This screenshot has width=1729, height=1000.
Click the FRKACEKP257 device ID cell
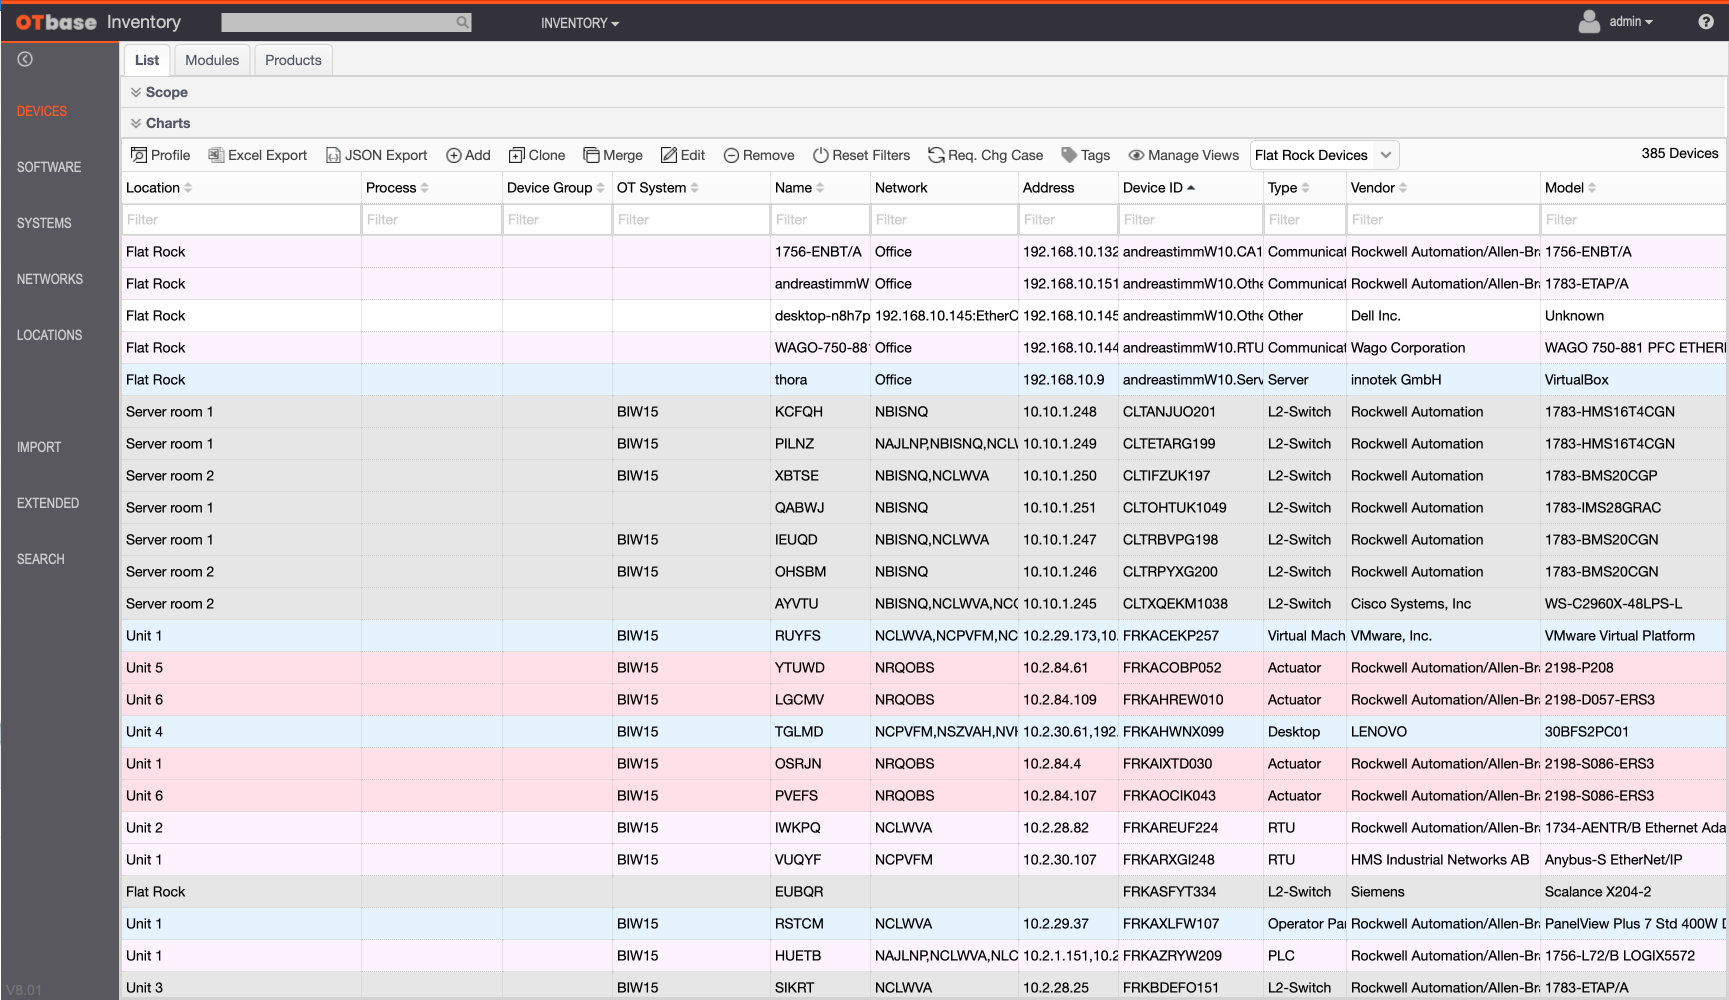(x=1191, y=636)
